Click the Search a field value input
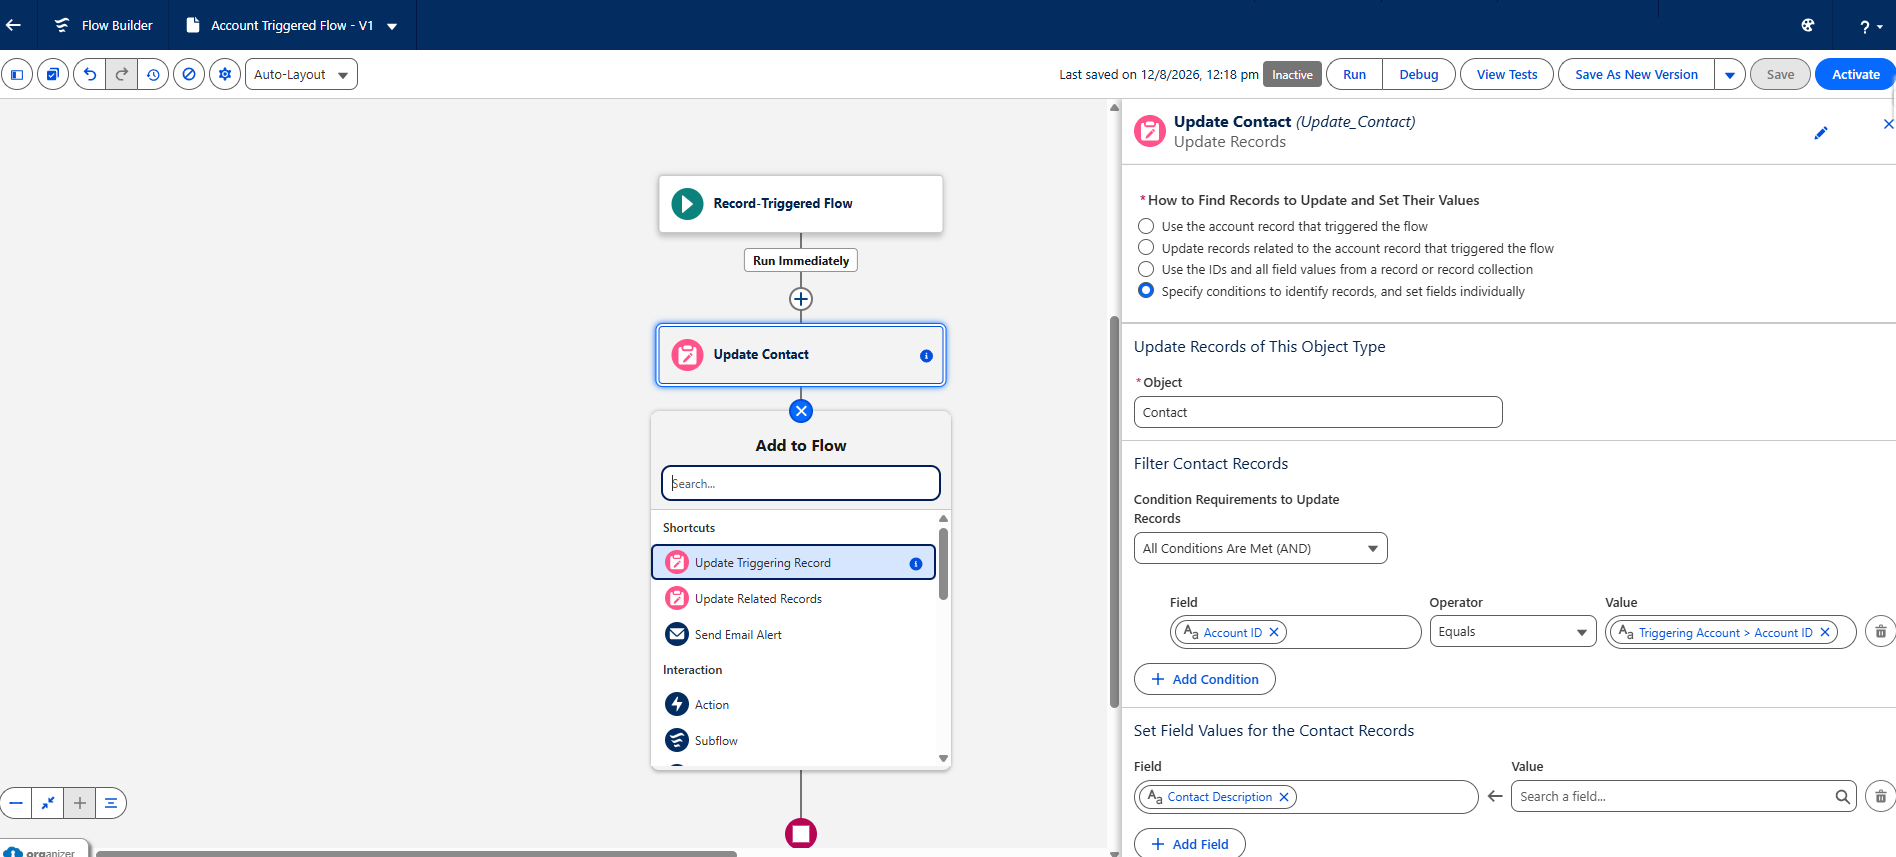The width and height of the screenshot is (1896, 857). (x=1684, y=797)
